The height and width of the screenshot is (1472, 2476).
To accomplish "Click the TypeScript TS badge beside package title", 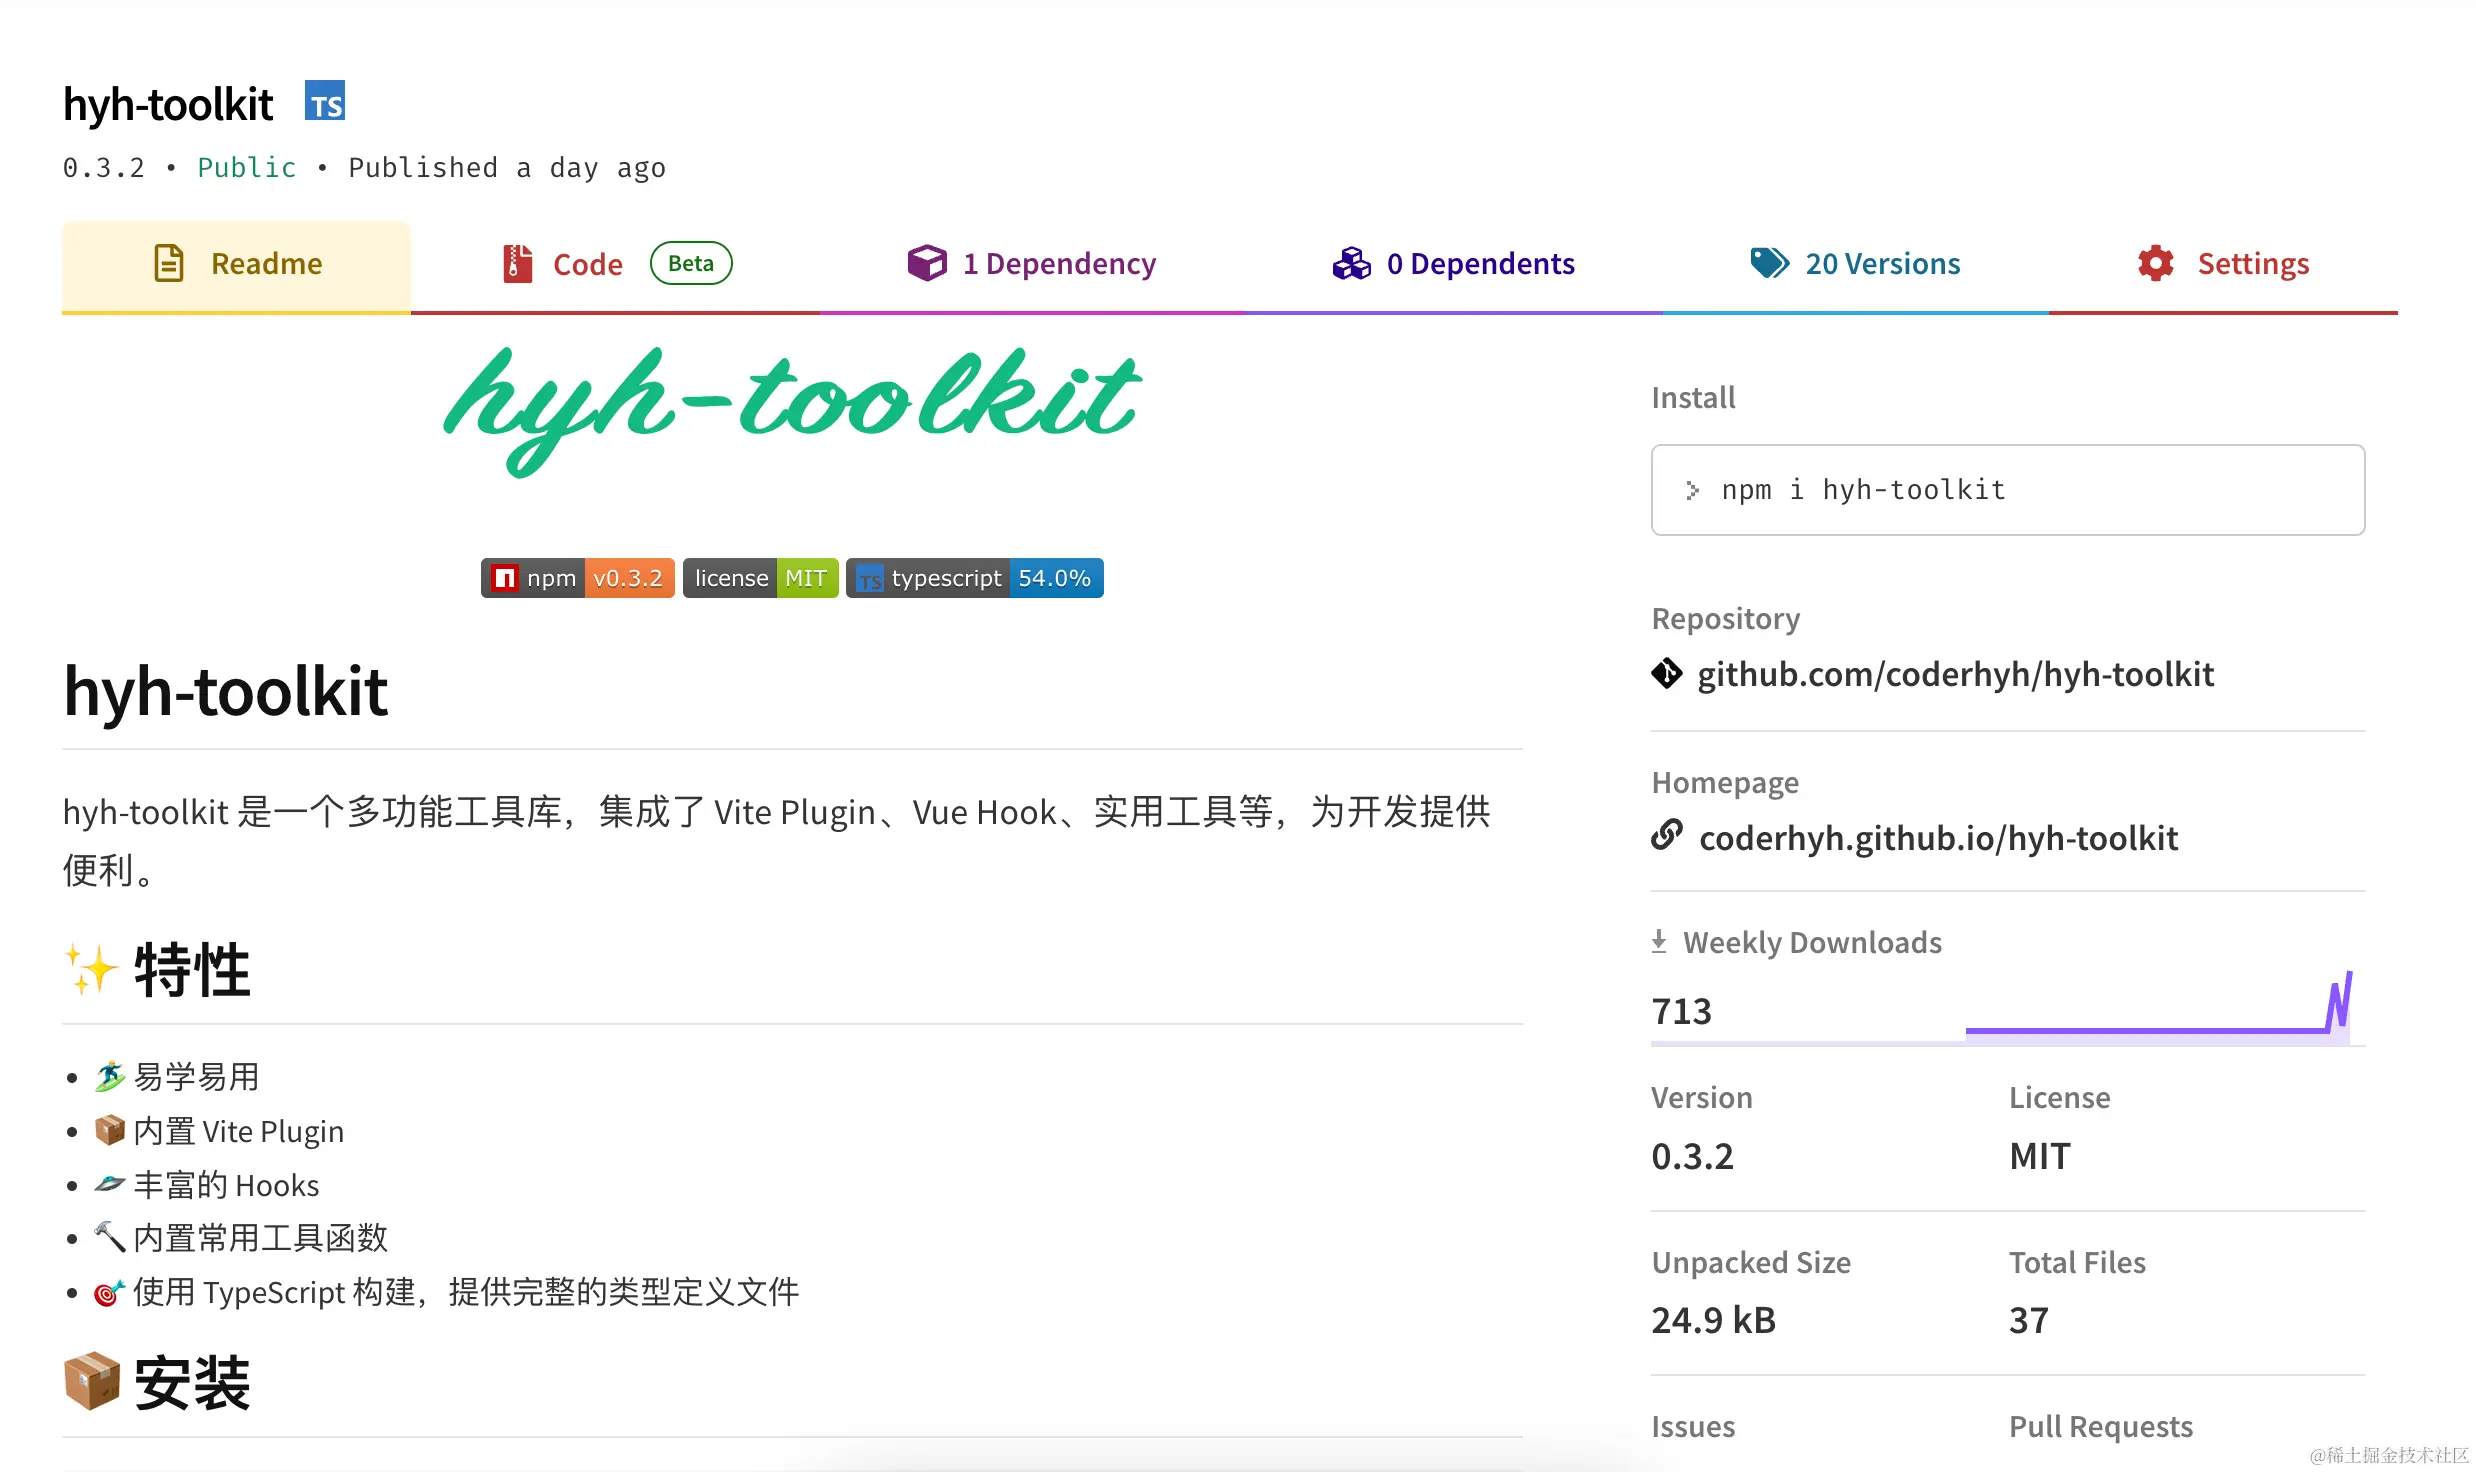I will tap(325, 101).
